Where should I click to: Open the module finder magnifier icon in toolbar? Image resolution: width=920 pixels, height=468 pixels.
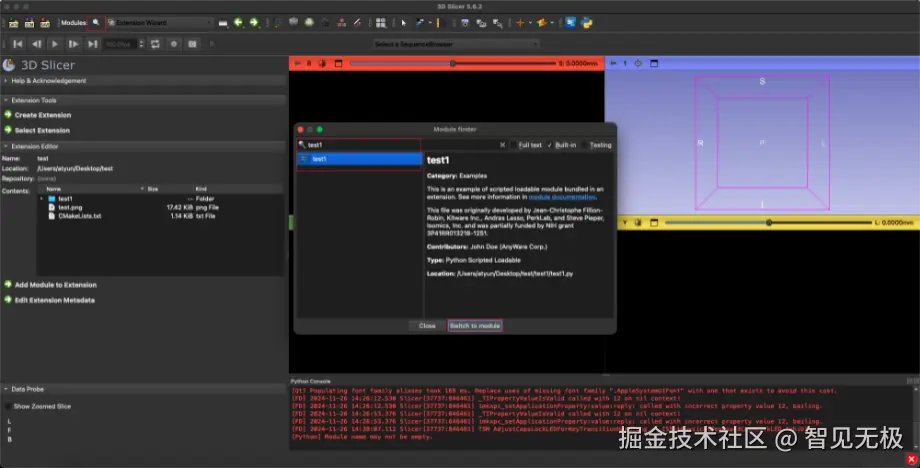point(96,22)
